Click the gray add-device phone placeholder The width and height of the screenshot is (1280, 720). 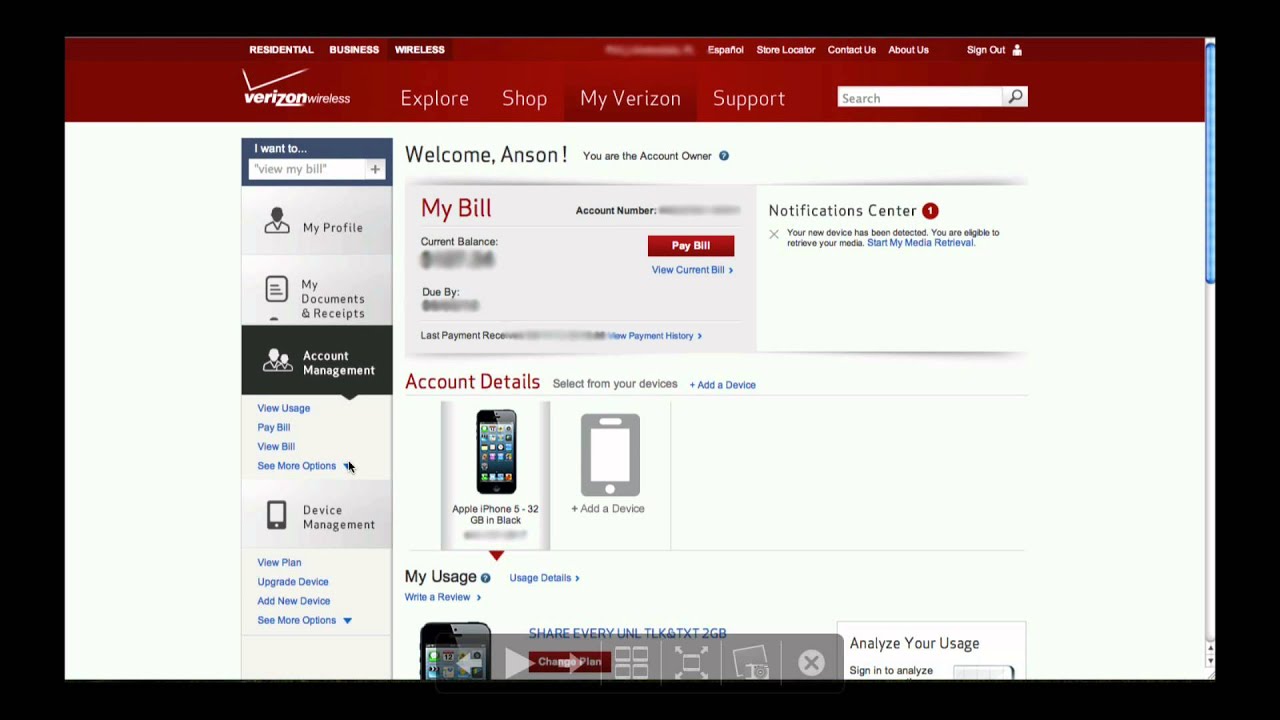pyautogui.click(x=610, y=455)
